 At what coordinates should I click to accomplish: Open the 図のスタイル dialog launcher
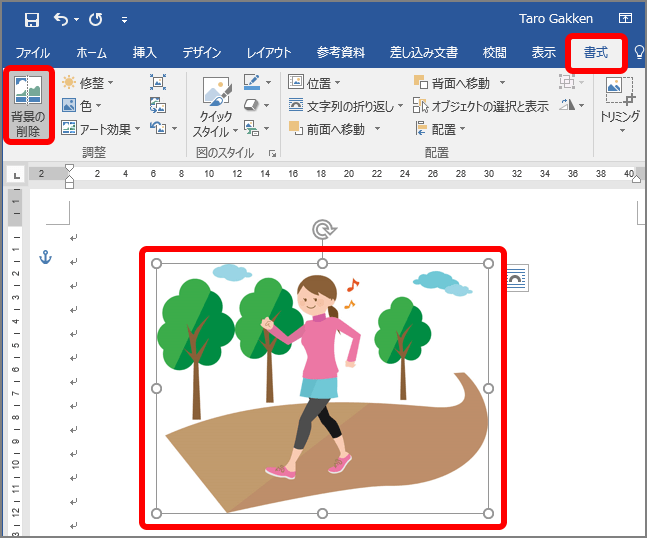point(272,153)
